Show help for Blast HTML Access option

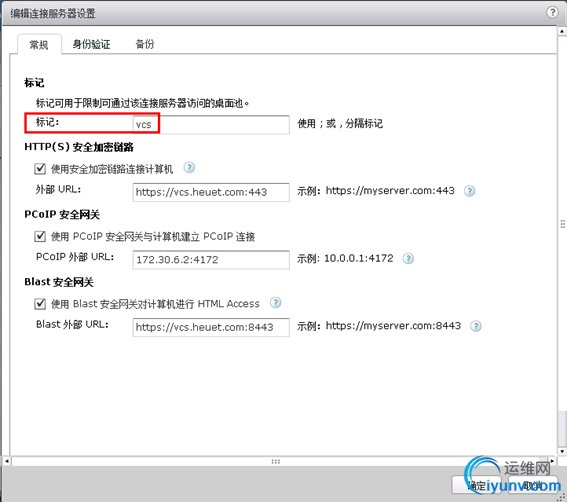click(276, 303)
